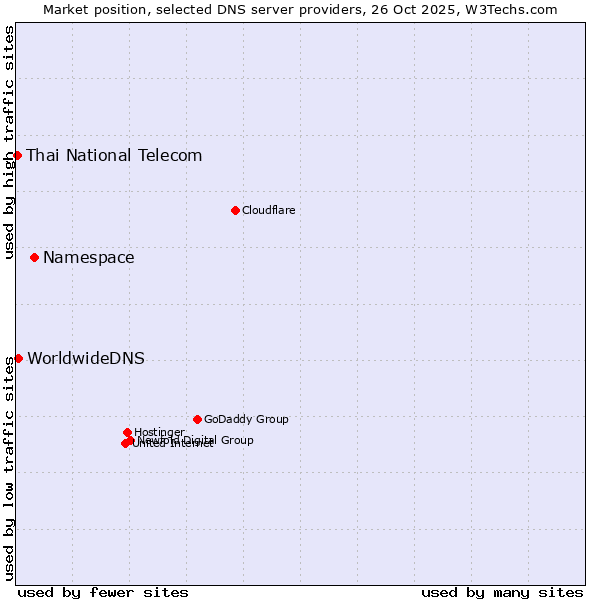
Task: Click the Thai National Telecom label
Action: pos(114,155)
